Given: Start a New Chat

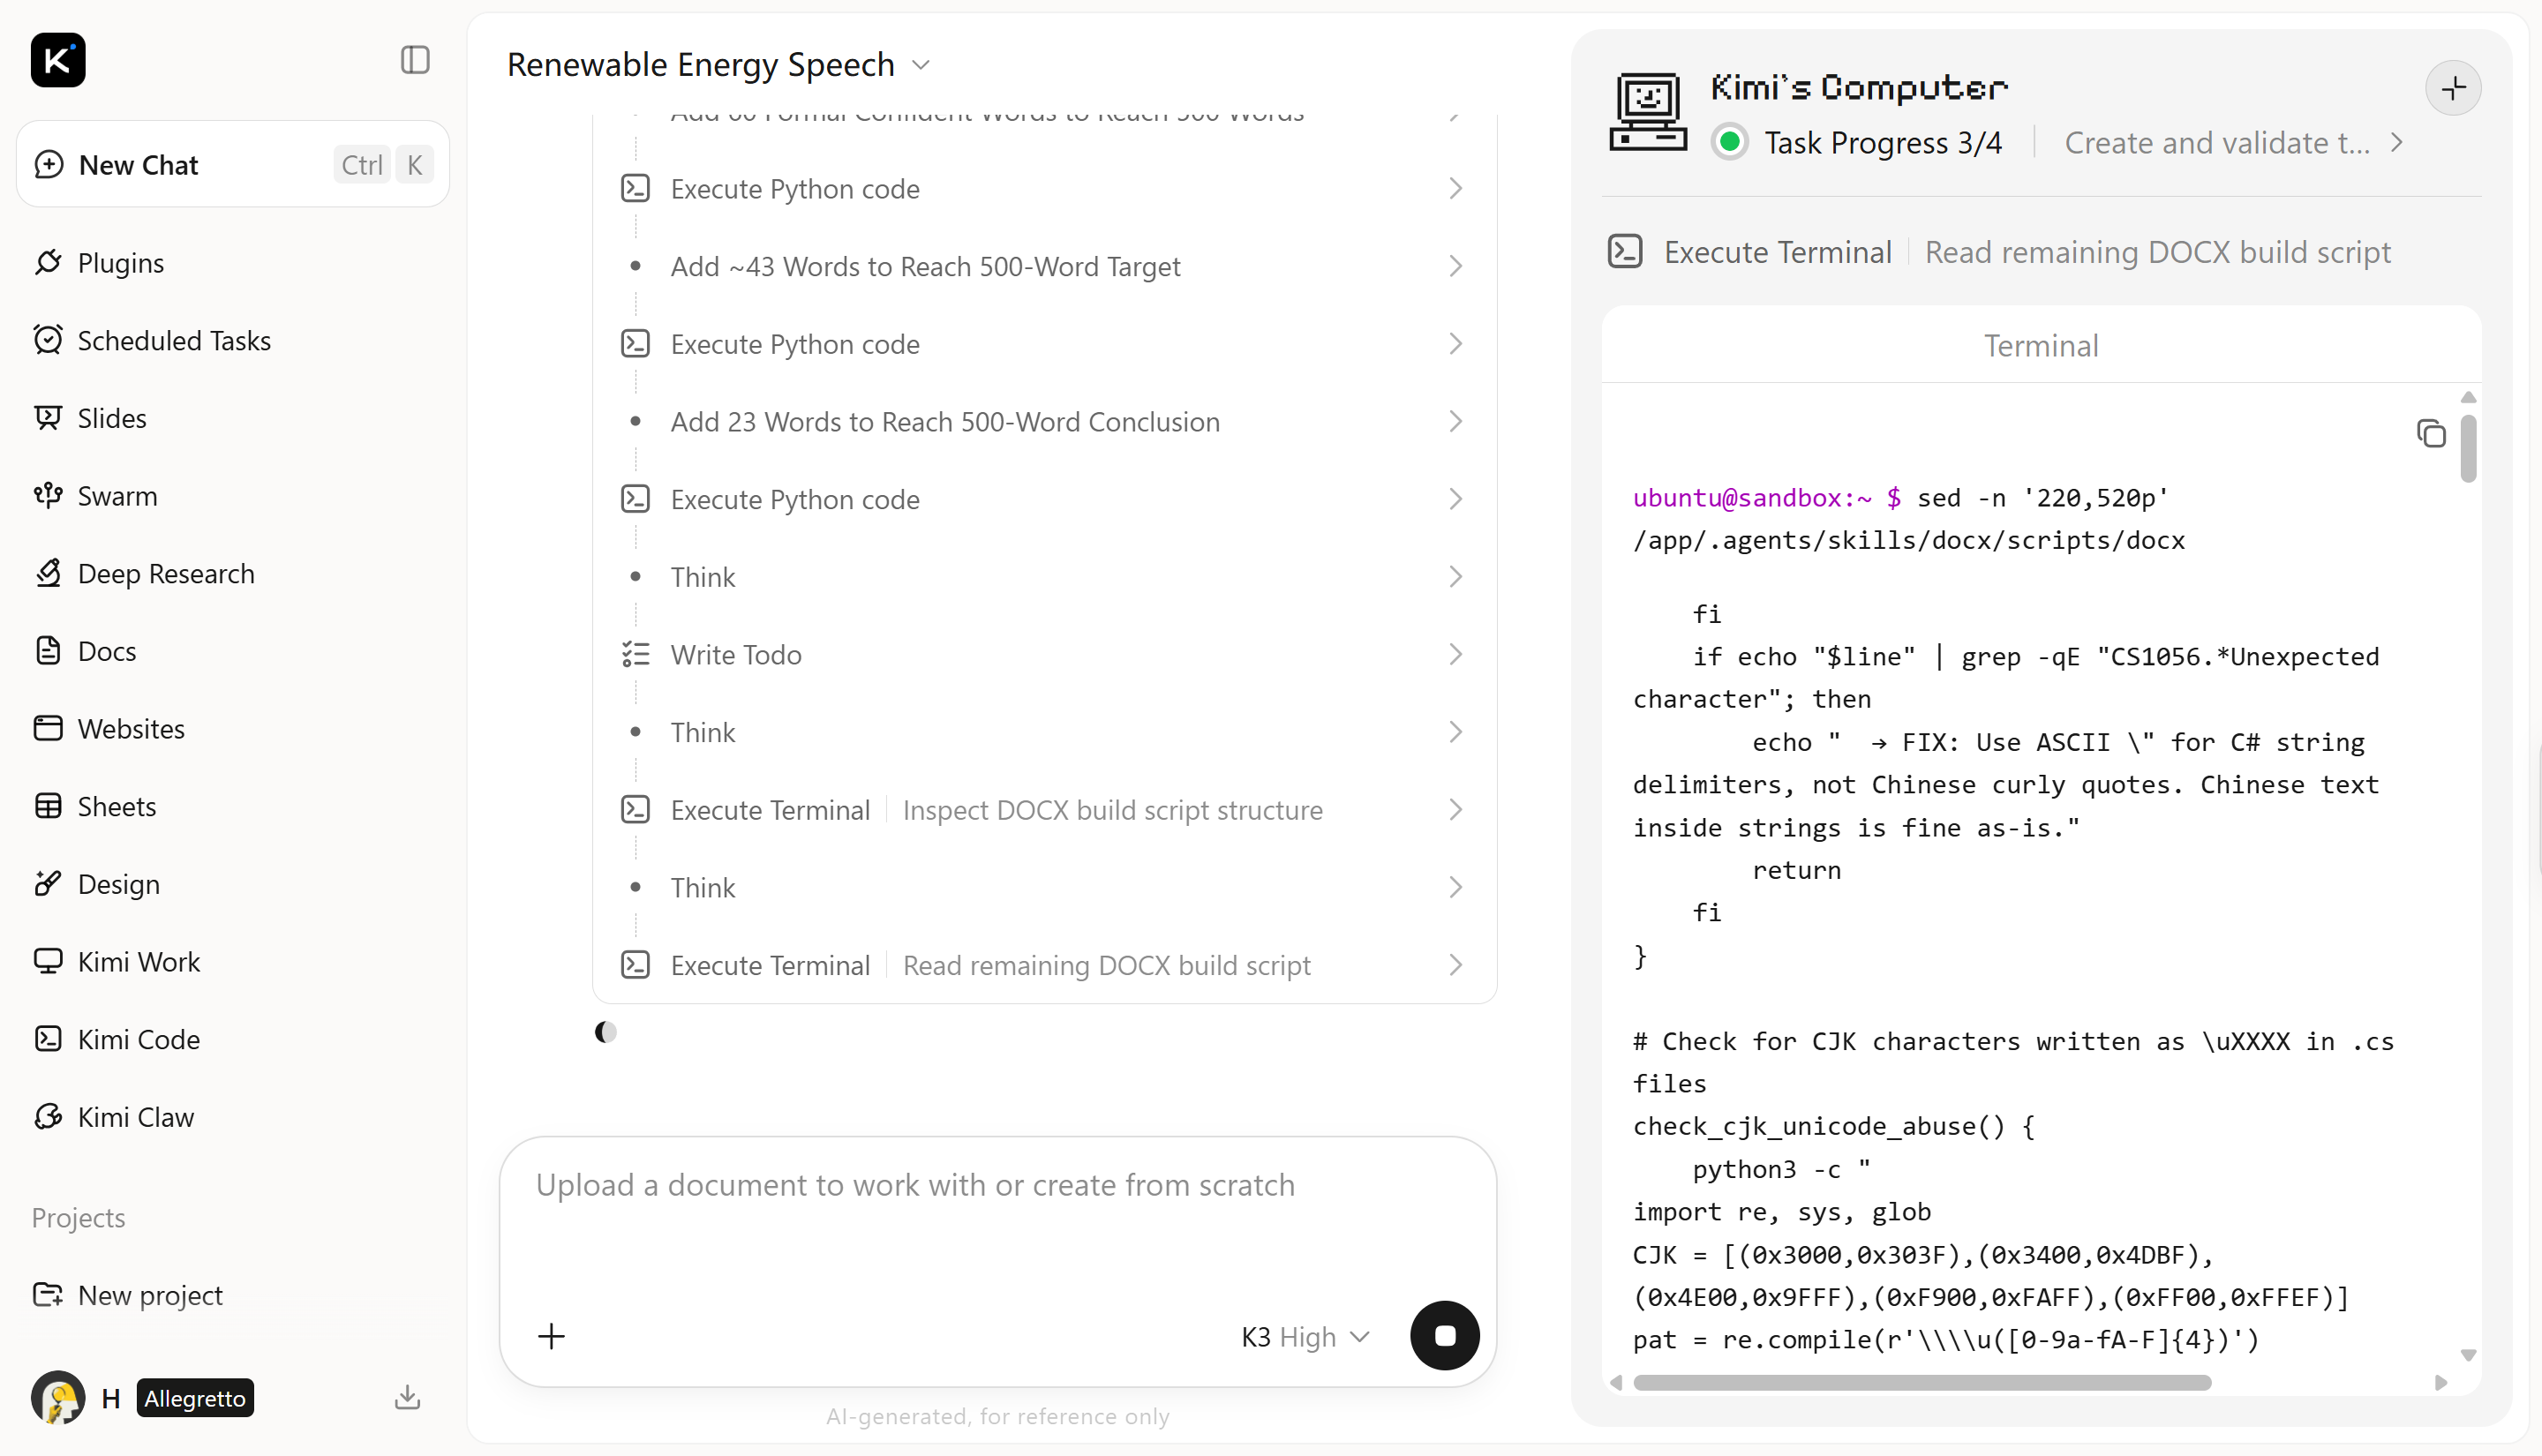Looking at the screenshot, I should 233,164.
